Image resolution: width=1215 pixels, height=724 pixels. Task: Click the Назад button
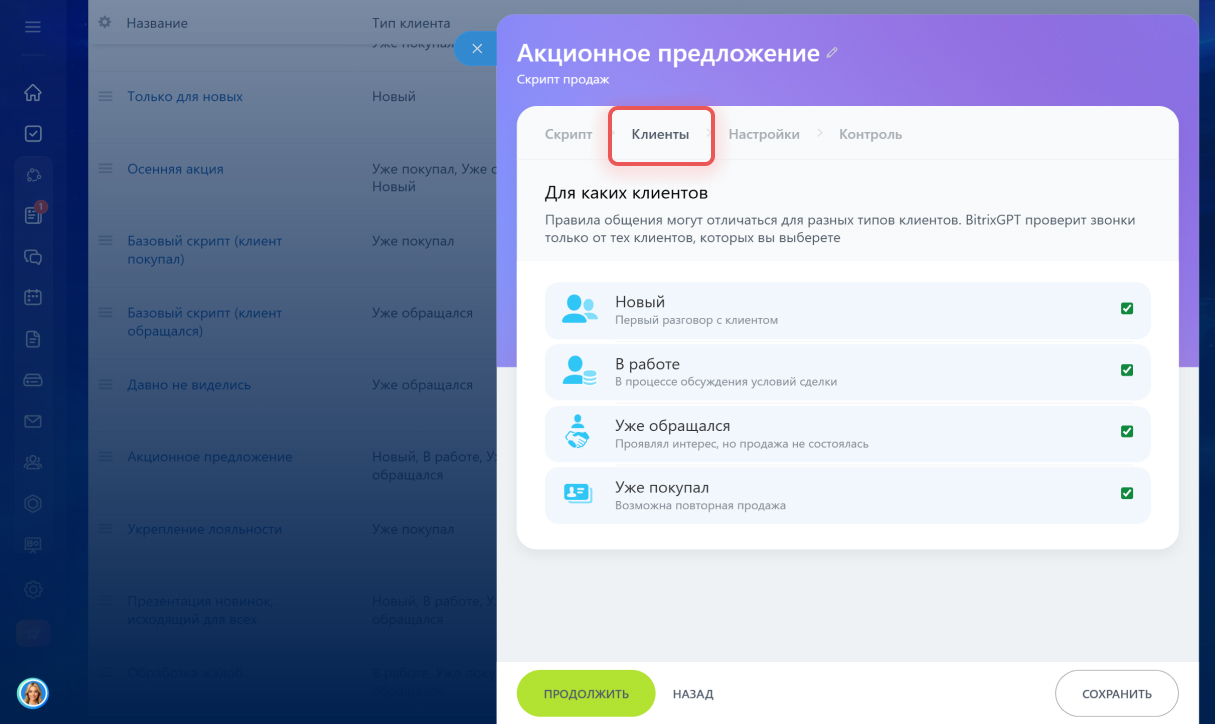point(693,694)
